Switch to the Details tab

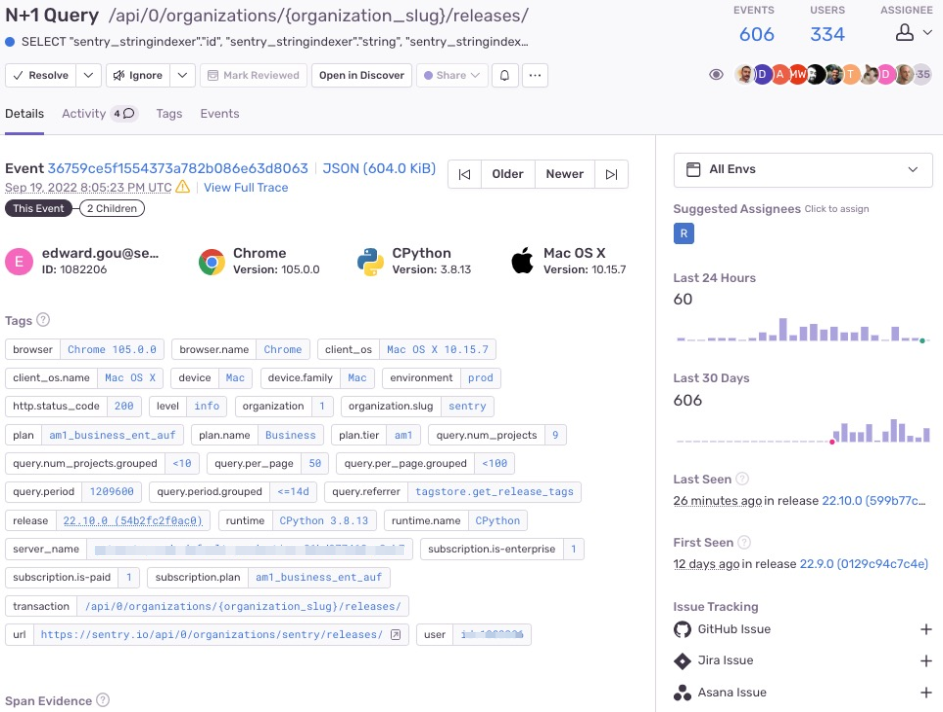(x=25, y=114)
